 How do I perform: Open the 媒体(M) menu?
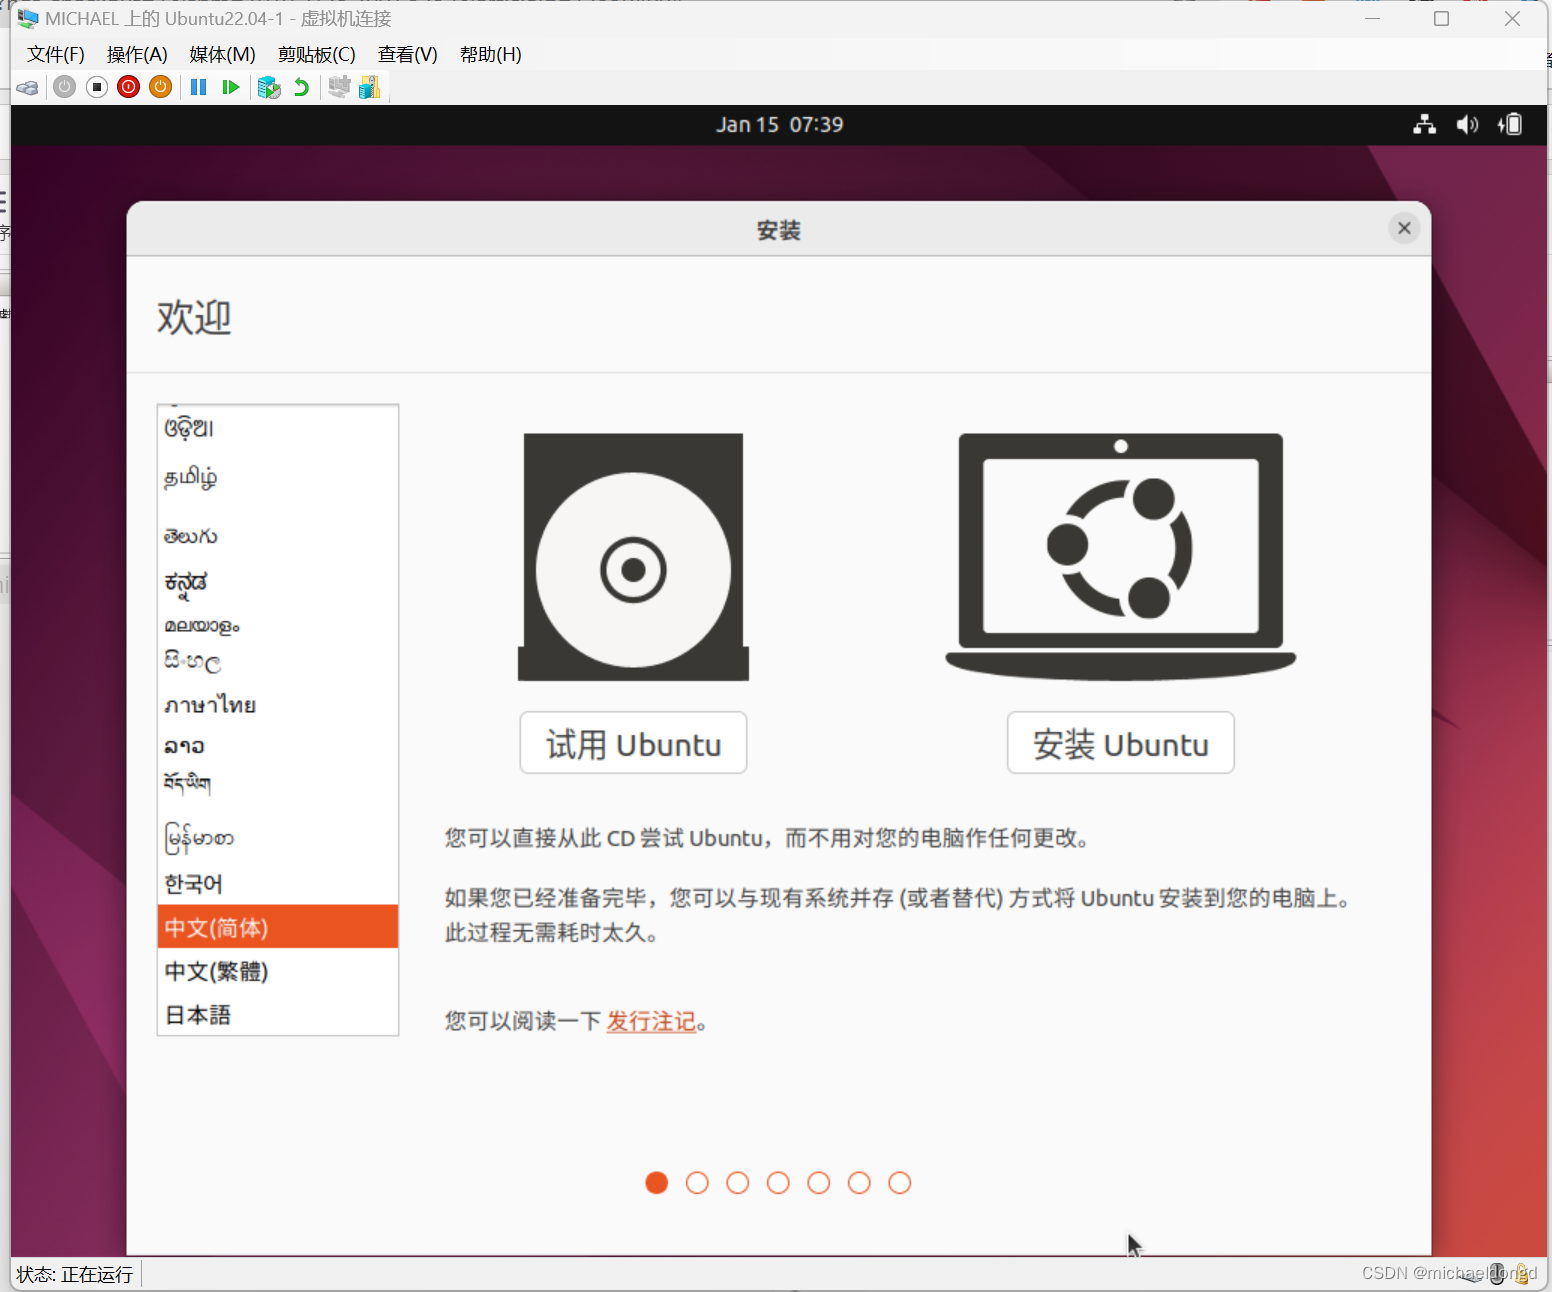pos(221,55)
